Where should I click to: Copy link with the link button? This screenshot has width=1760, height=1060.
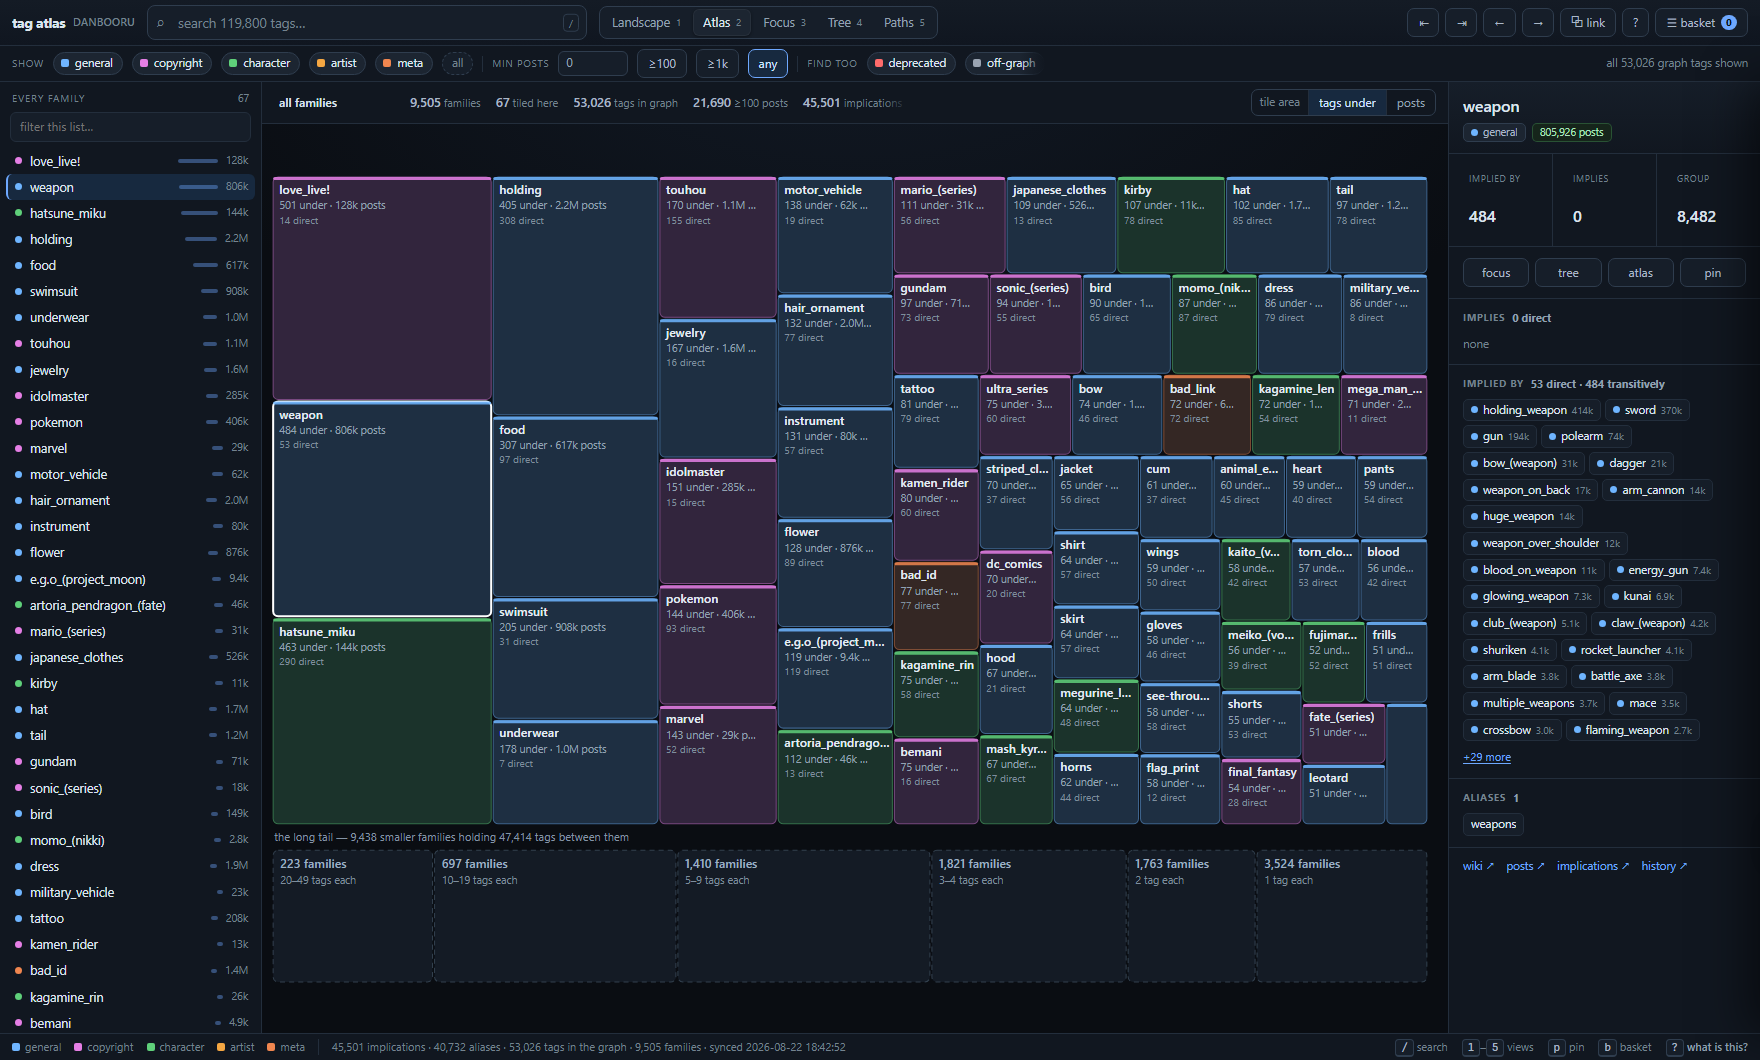(x=1588, y=23)
